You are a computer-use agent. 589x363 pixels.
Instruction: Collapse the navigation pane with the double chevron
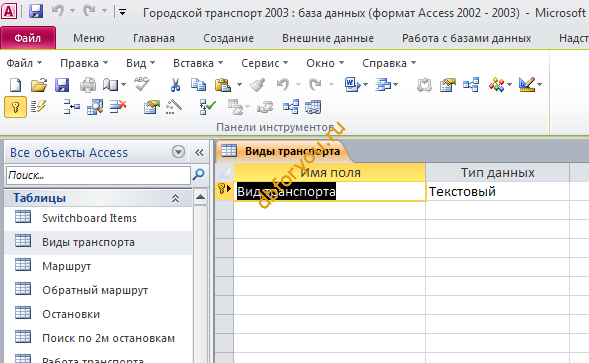[199, 153]
